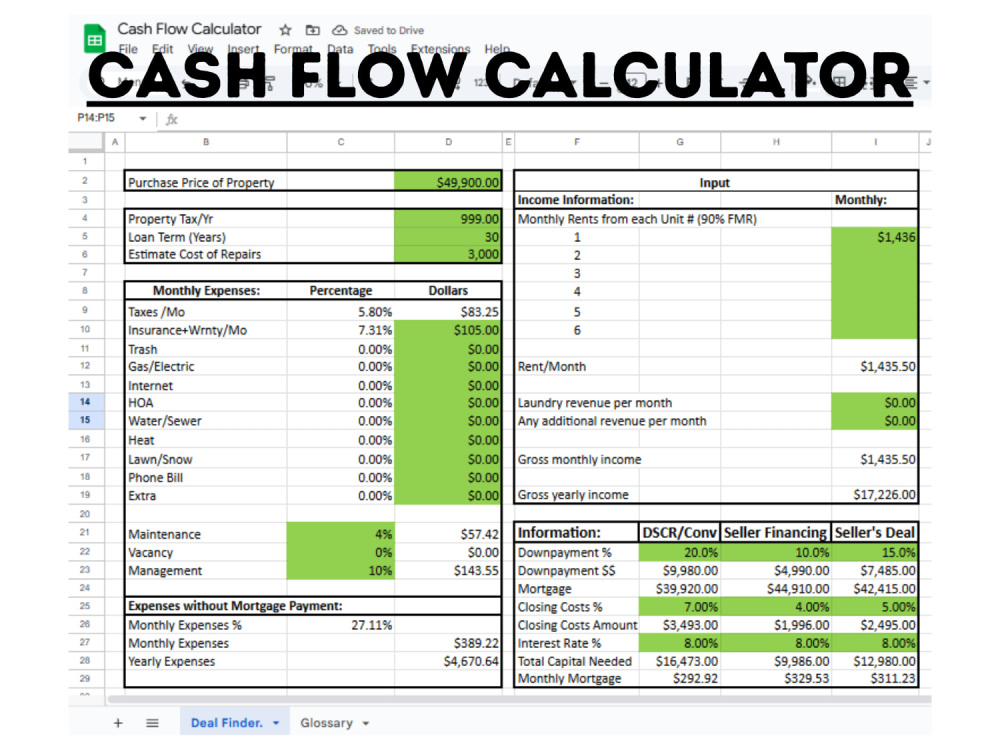
Task: Select the 27.11% monthly expenses cell
Action: tap(341, 625)
